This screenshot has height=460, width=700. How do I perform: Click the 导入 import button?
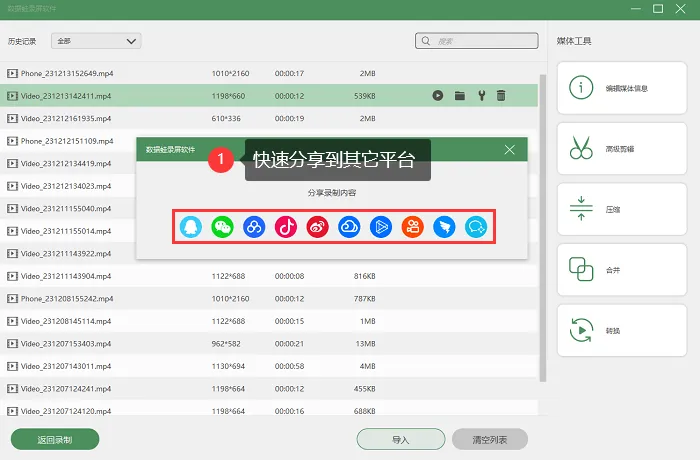coord(401,439)
